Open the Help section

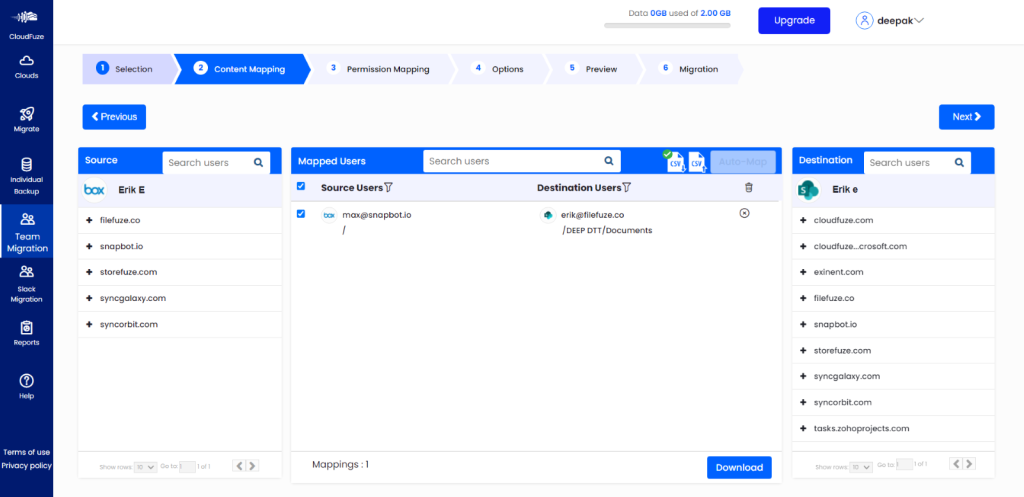coord(26,387)
